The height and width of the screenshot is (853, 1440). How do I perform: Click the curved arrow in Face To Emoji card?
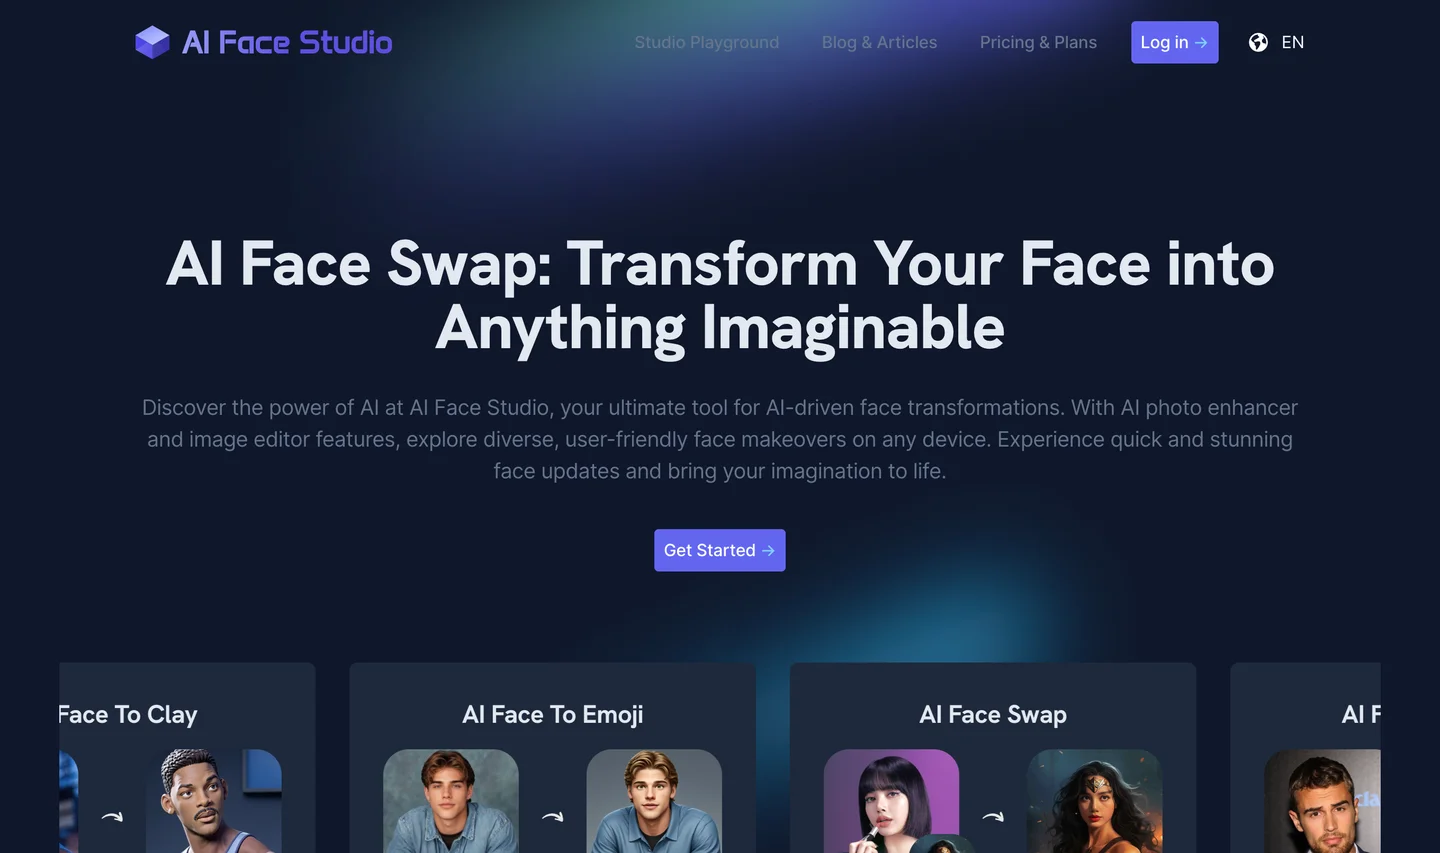click(553, 816)
